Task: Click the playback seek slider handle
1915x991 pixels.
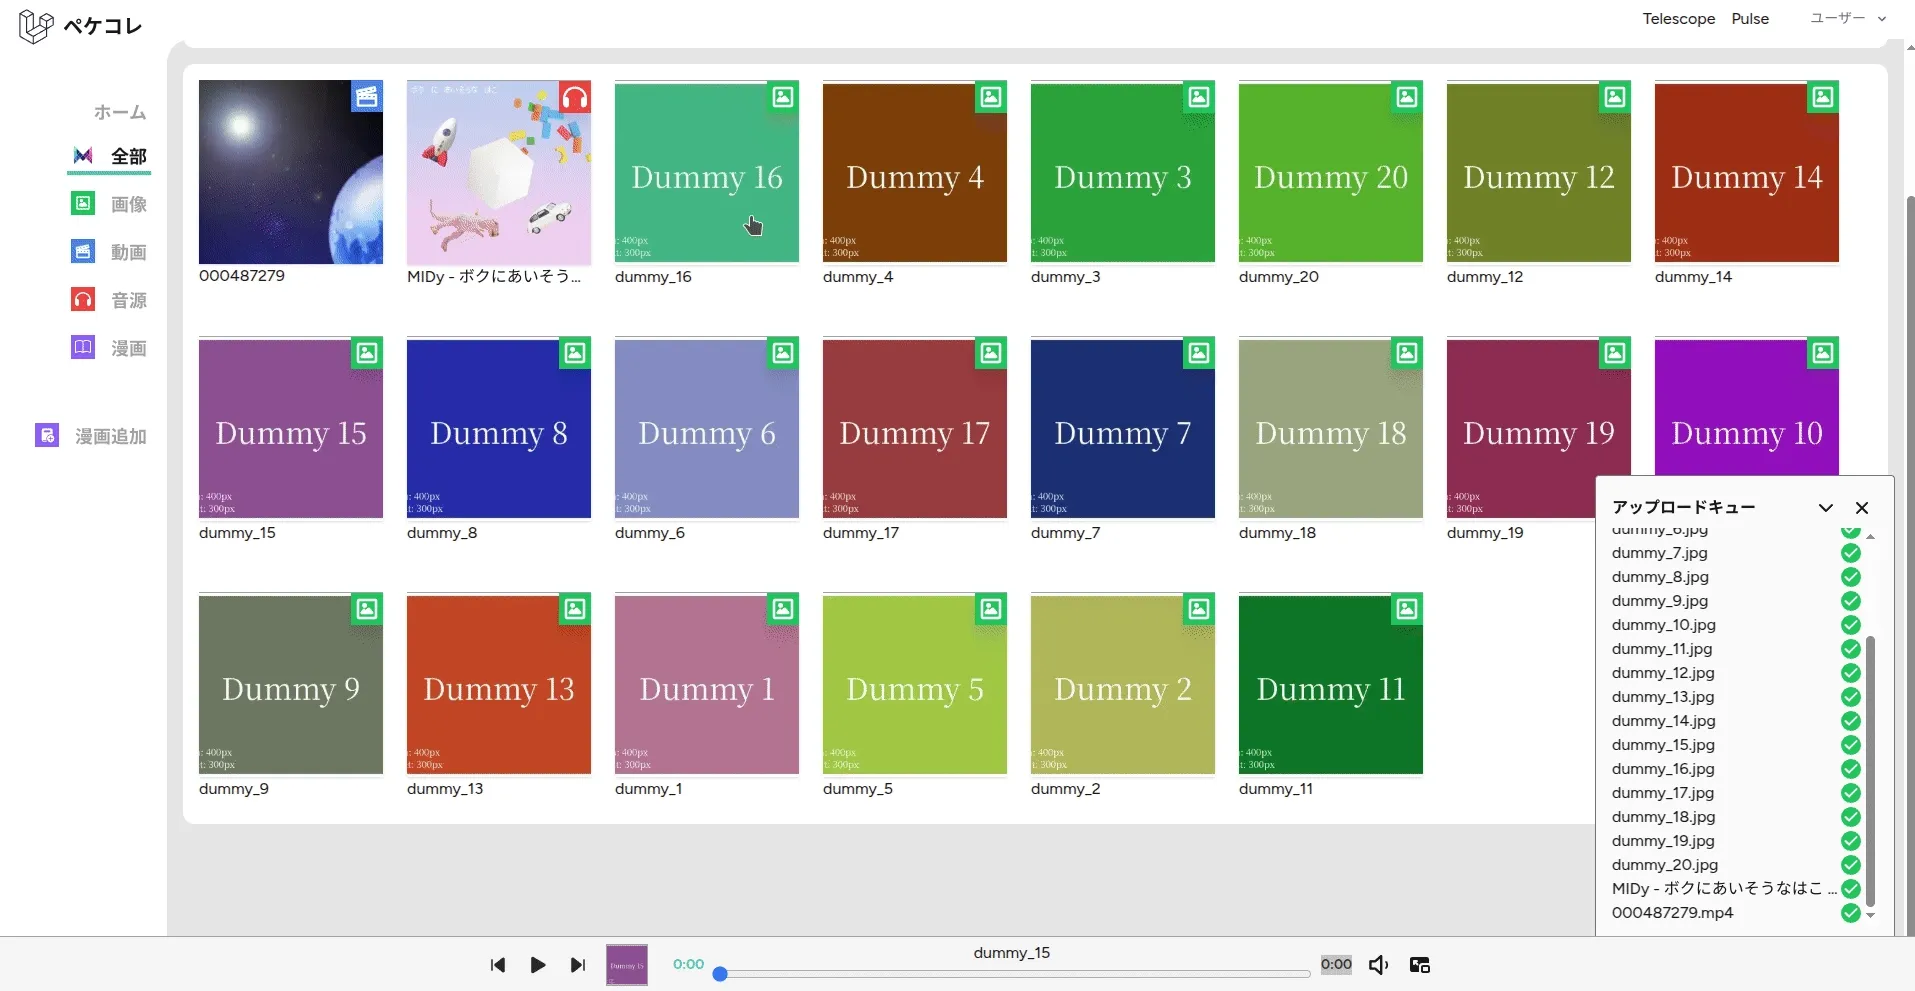Action: click(x=720, y=974)
